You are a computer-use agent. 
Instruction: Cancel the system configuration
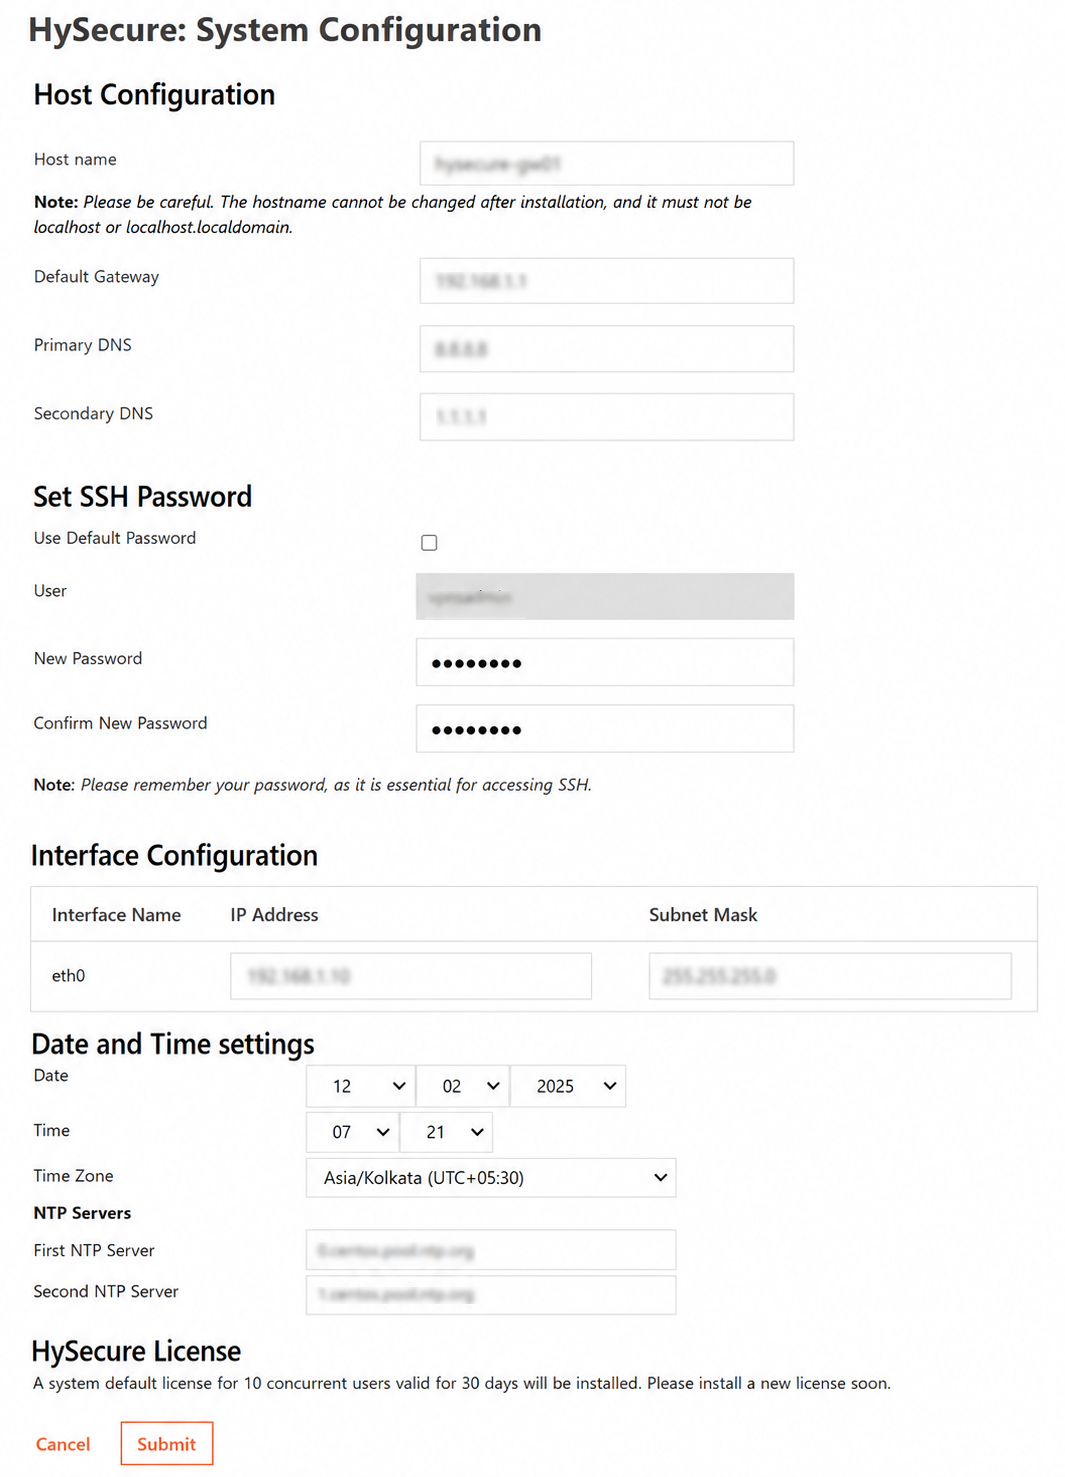(x=63, y=1444)
